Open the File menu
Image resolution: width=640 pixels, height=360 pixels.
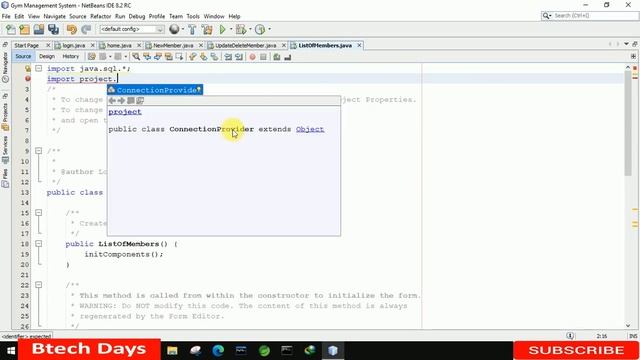coord(6,16)
